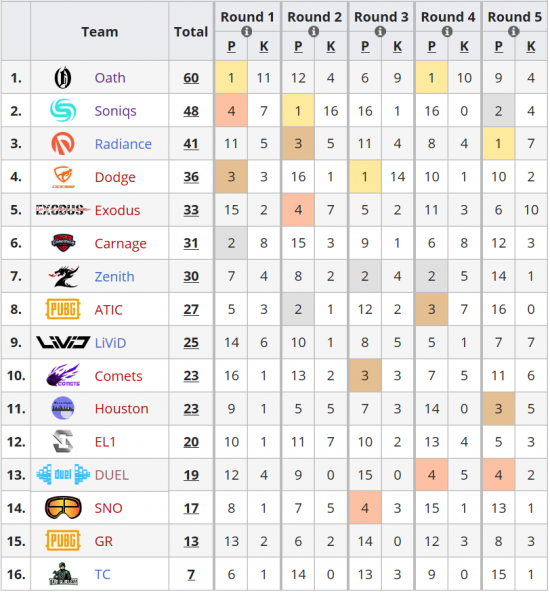Viewport: 550px width, 592px height.
Task: Click the Round 4 K column header
Action: pyautogui.click(x=464, y=46)
